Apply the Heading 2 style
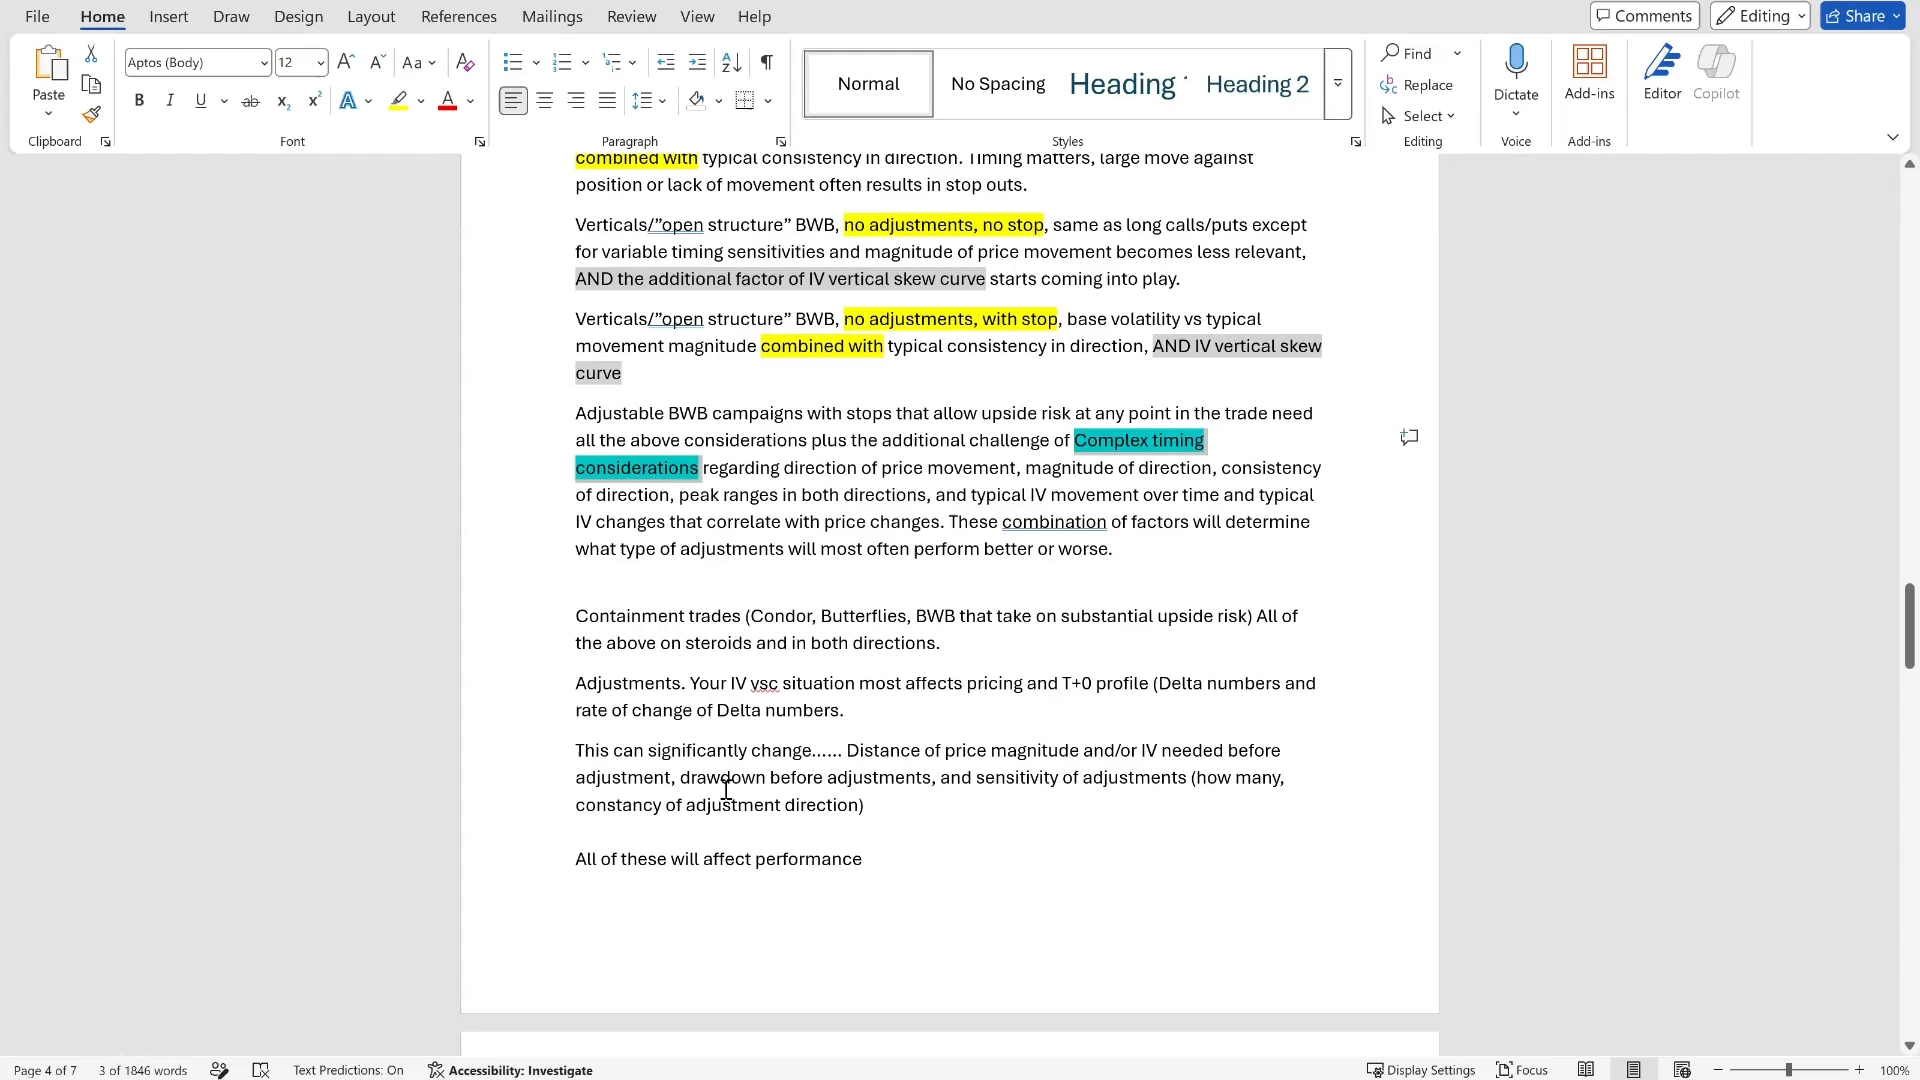The image size is (1920, 1080). pyautogui.click(x=1257, y=84)
